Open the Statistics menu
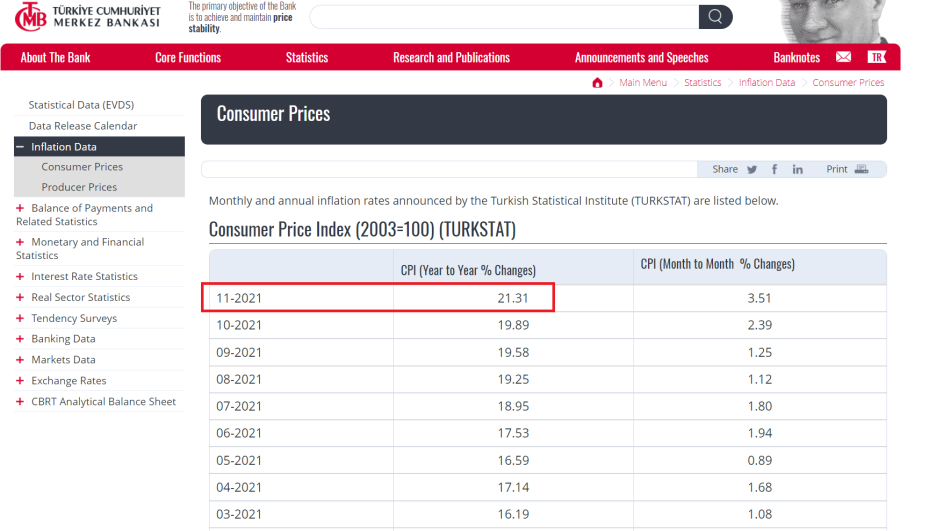 pyautogui.click(x=307, y=57)
